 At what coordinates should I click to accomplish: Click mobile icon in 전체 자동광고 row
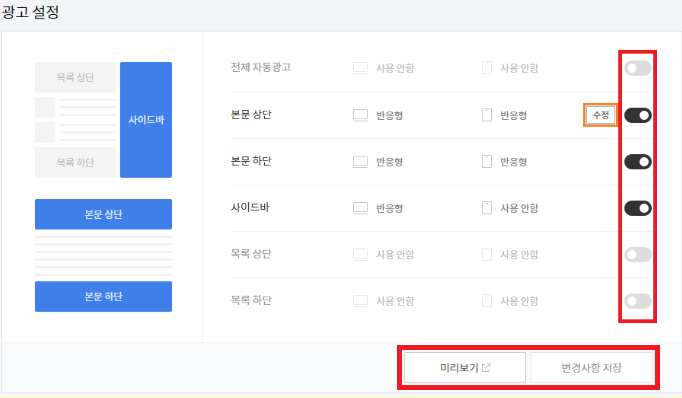tap(487, 68)
